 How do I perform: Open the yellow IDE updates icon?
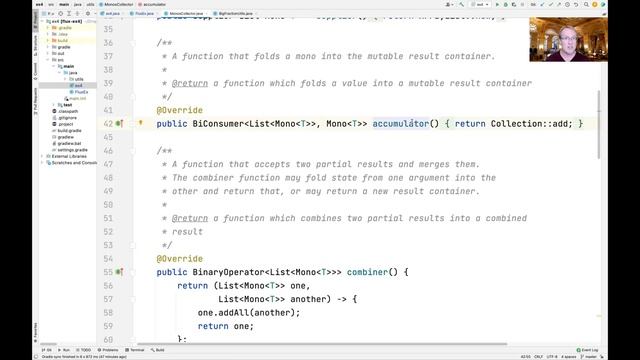coord(595,4)
